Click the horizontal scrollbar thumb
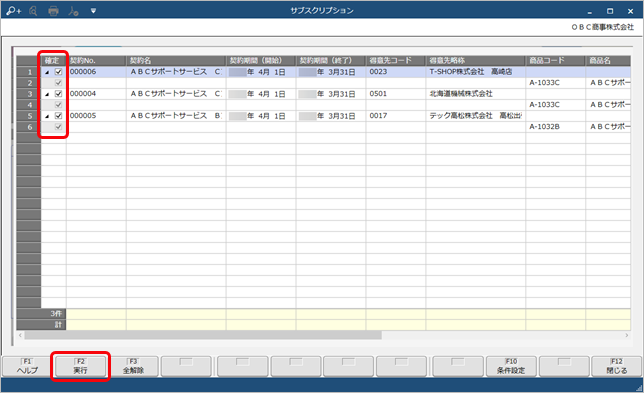 tap(203, 336)
